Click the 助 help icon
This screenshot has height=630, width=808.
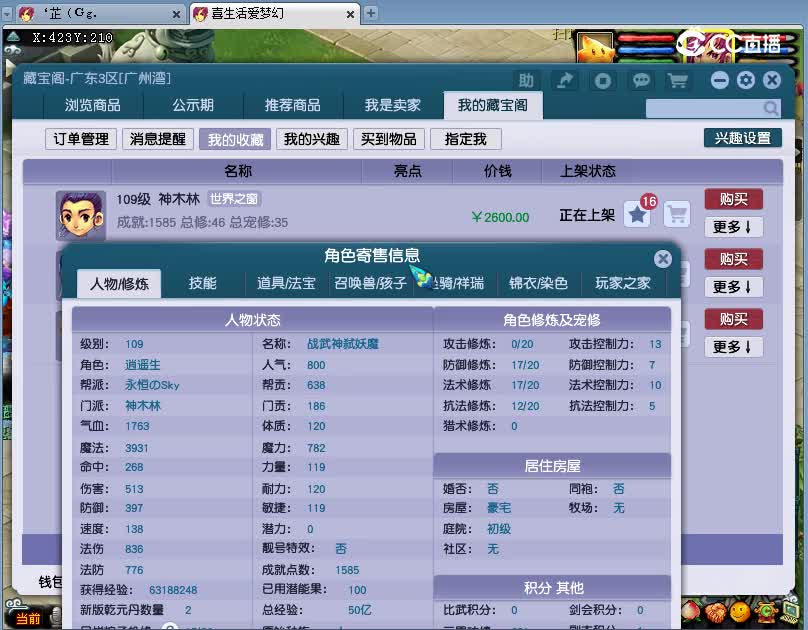click(x=527, y=80)
